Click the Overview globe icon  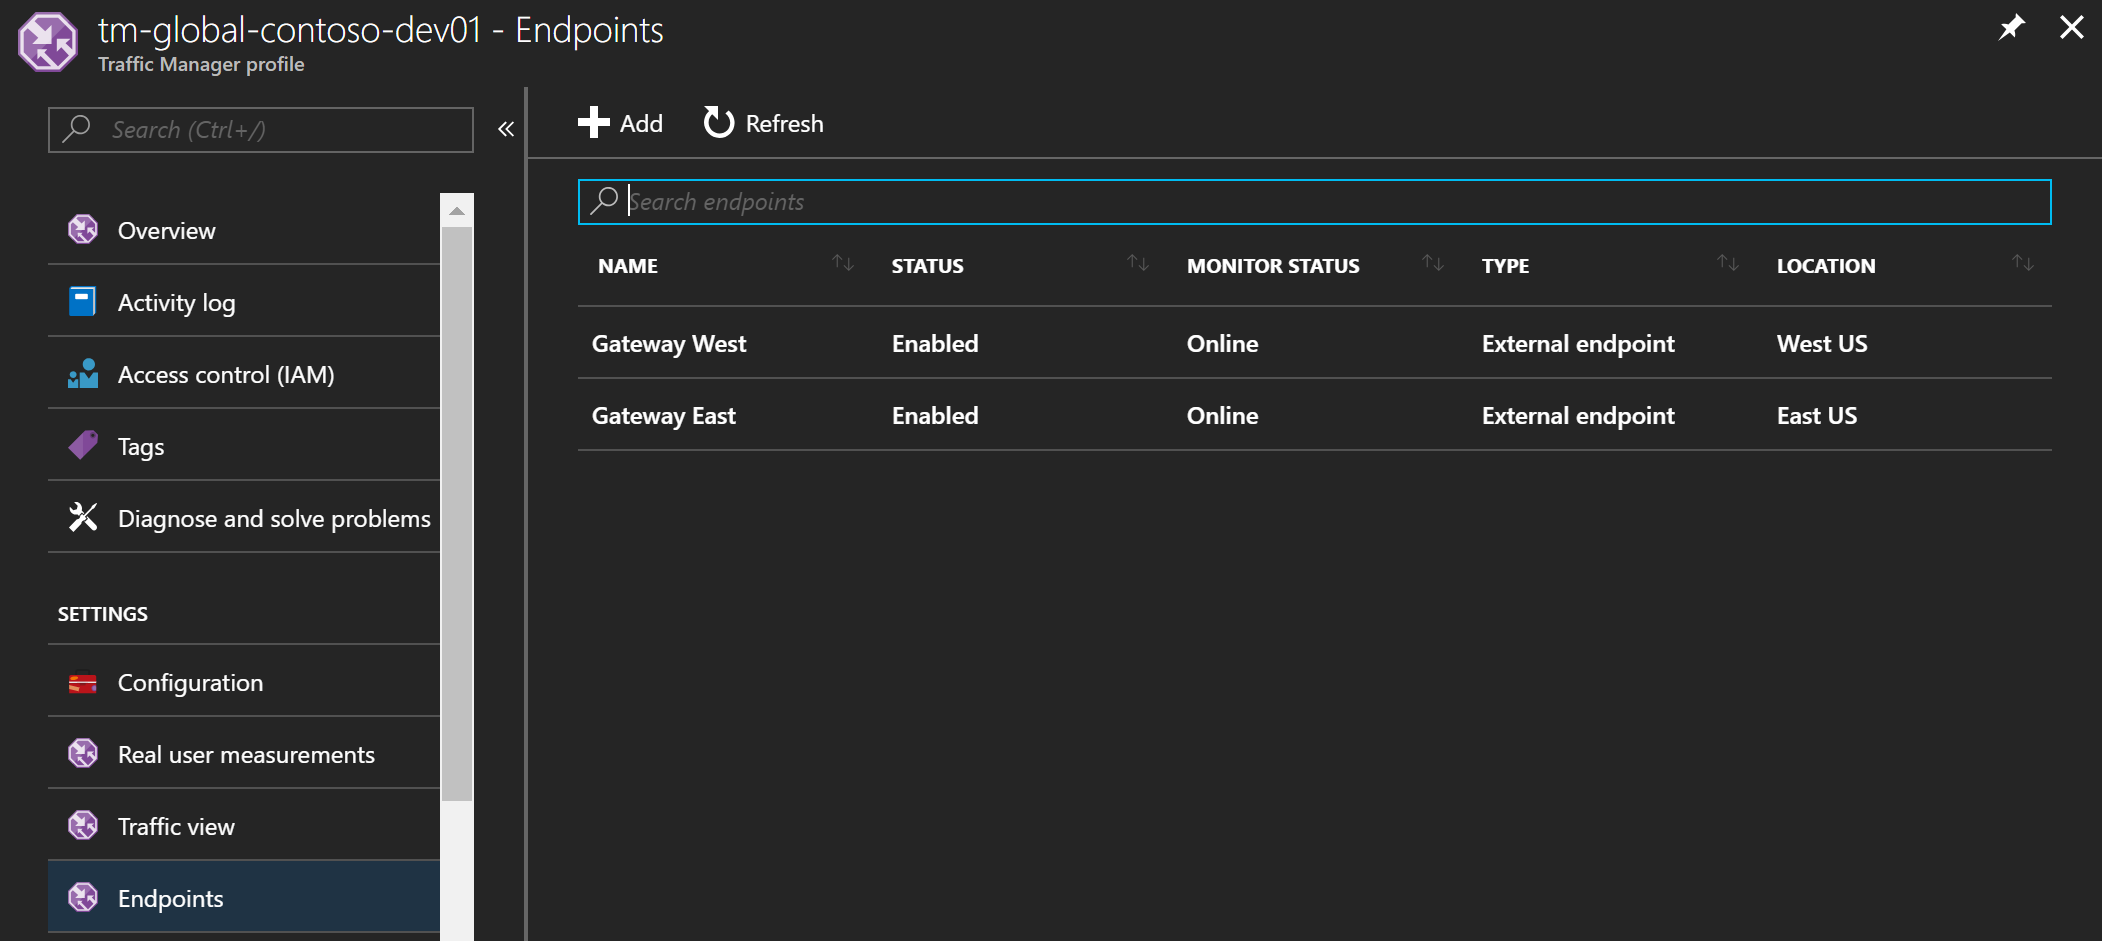point(83,230)
